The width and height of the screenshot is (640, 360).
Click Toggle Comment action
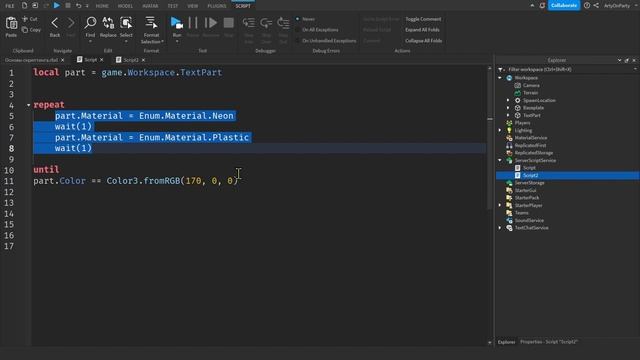(423, 19)
